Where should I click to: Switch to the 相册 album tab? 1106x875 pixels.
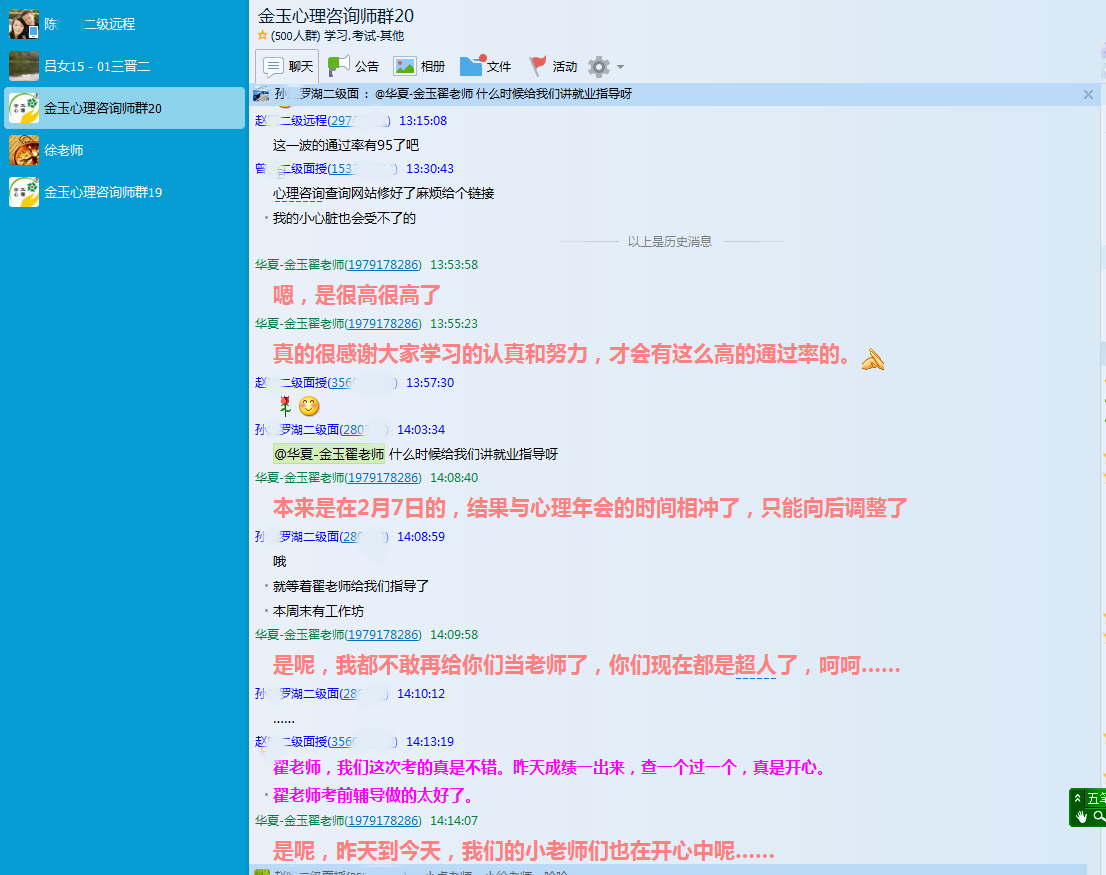(x=419, y=67)
